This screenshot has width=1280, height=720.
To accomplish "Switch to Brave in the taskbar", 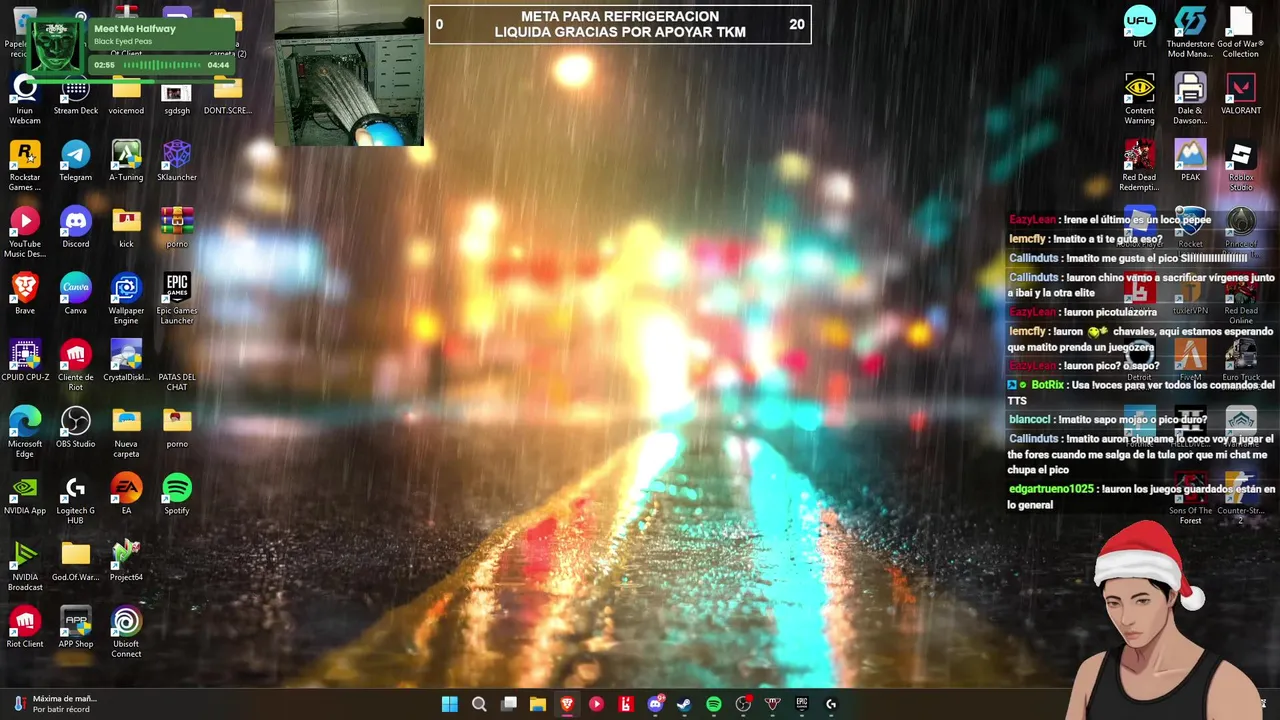I will (x=567, y=704).
